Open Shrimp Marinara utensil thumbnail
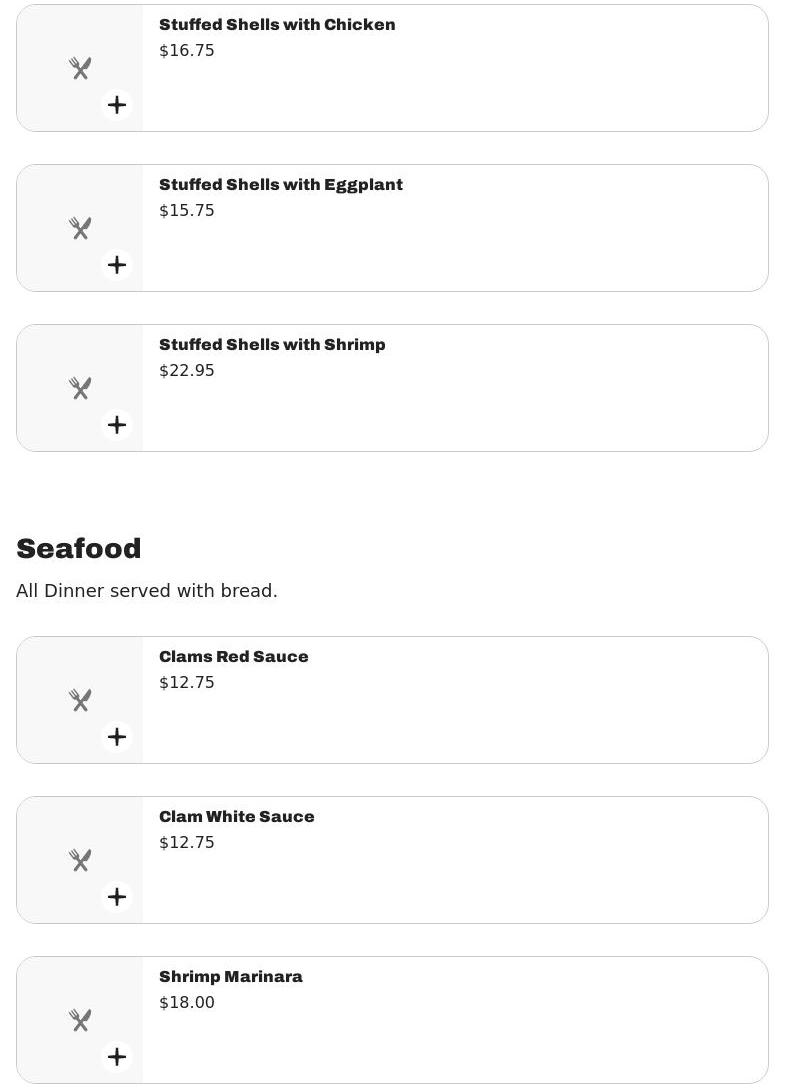This screenshot has height=1092, width=785. (80, 1021)
